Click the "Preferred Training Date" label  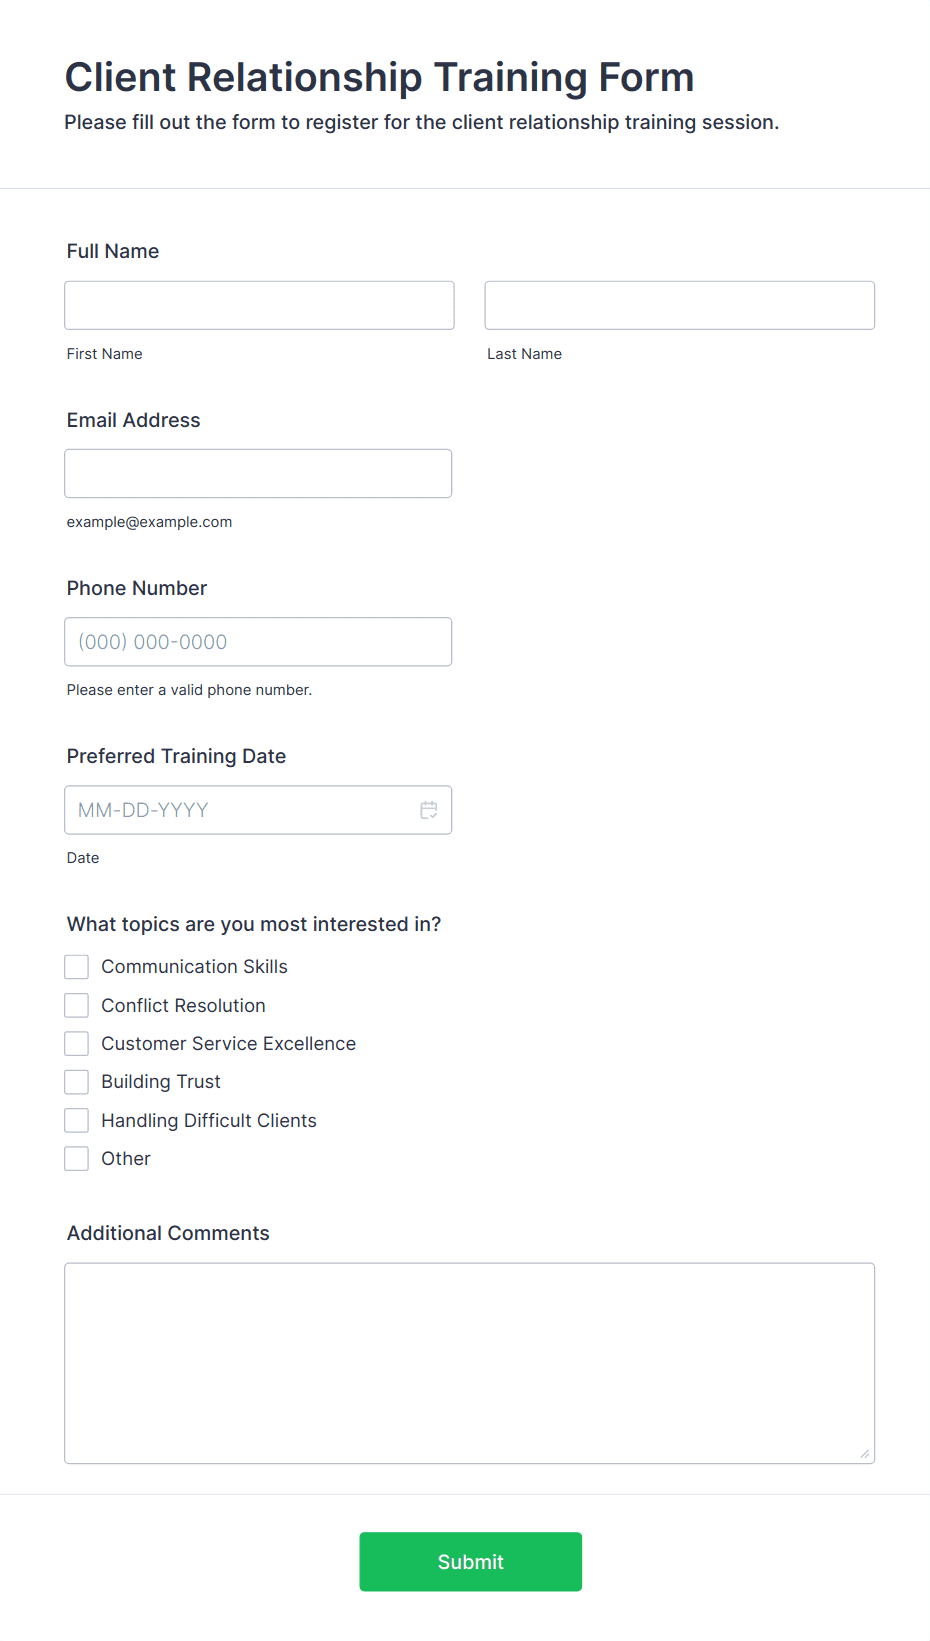177,756
